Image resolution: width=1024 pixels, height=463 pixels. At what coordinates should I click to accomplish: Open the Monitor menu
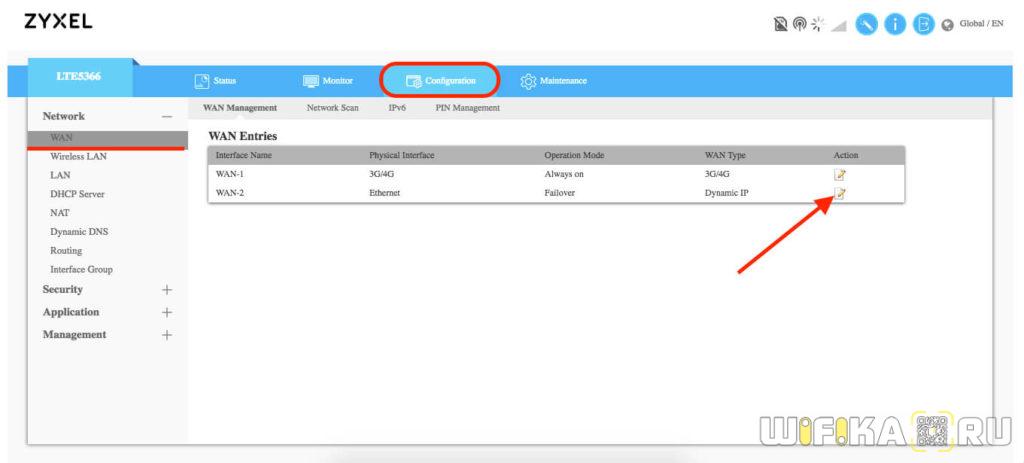pos(328,80)
